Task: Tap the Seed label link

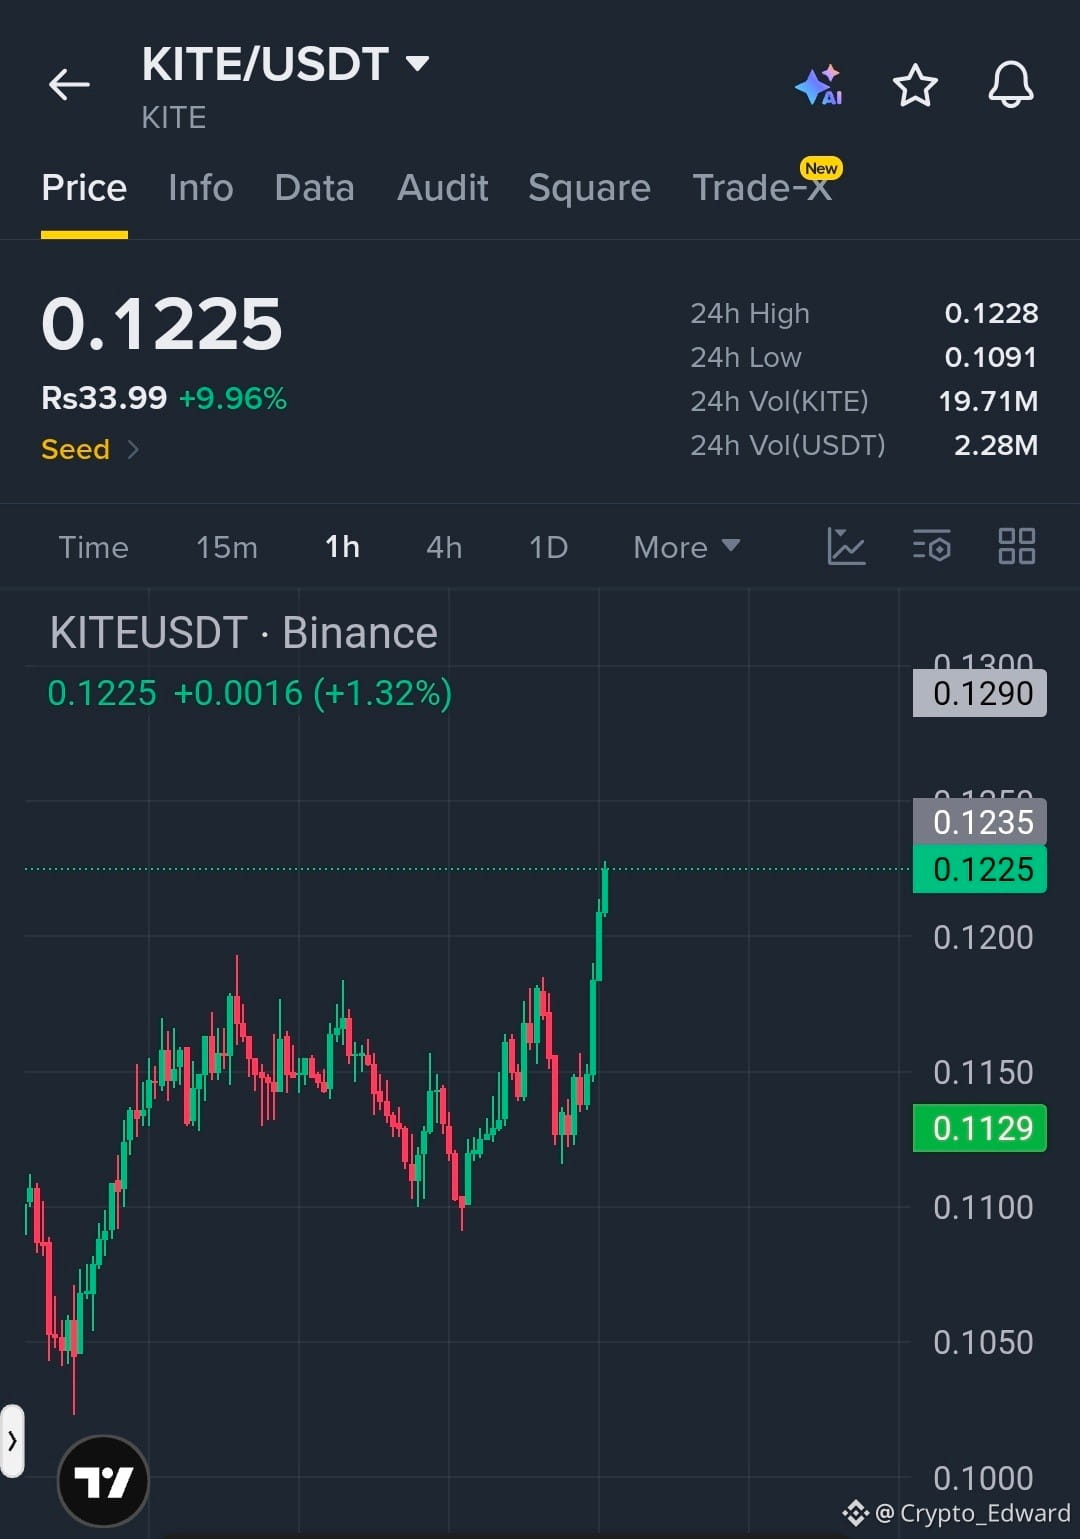Action: tap(75, 450)
